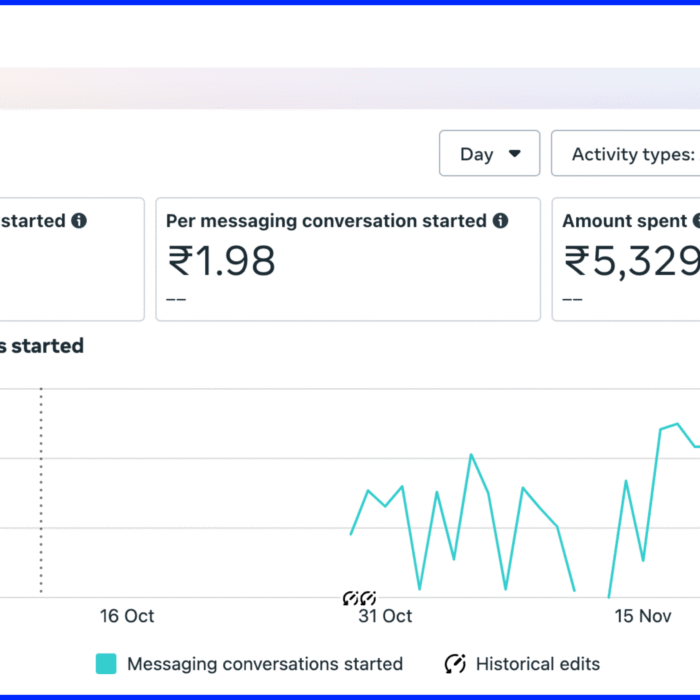The image size is (700, 700).
Task: Click info icon beside Per messaging conversation started
Action: [500, 221]
